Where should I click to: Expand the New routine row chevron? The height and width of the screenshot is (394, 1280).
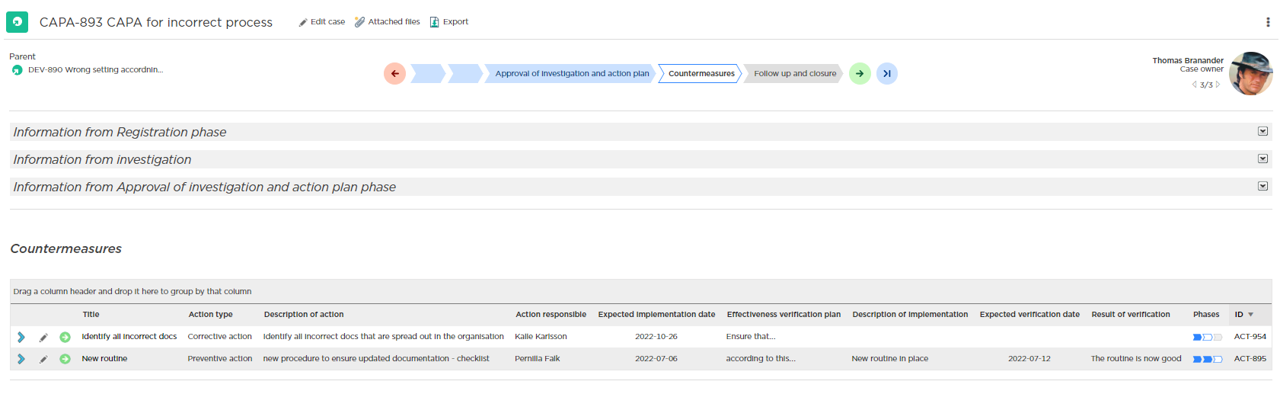pos(21,358)
